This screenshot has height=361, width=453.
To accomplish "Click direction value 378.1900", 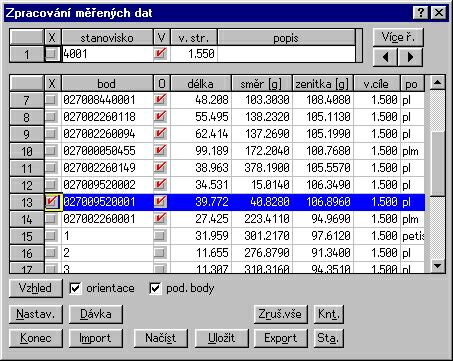I will coord(262,167).
